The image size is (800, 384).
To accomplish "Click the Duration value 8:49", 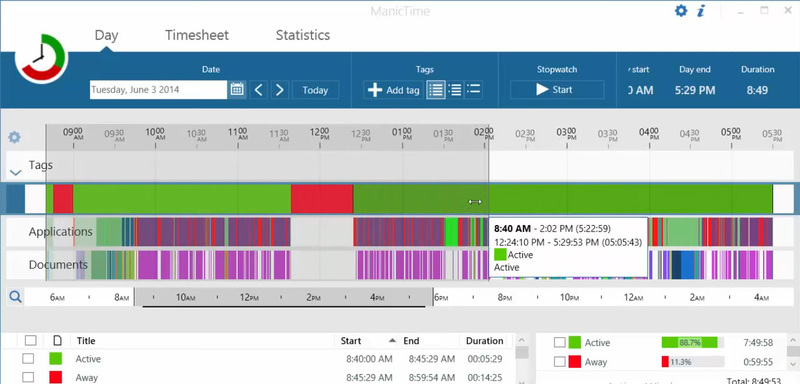I will (758, 91).
